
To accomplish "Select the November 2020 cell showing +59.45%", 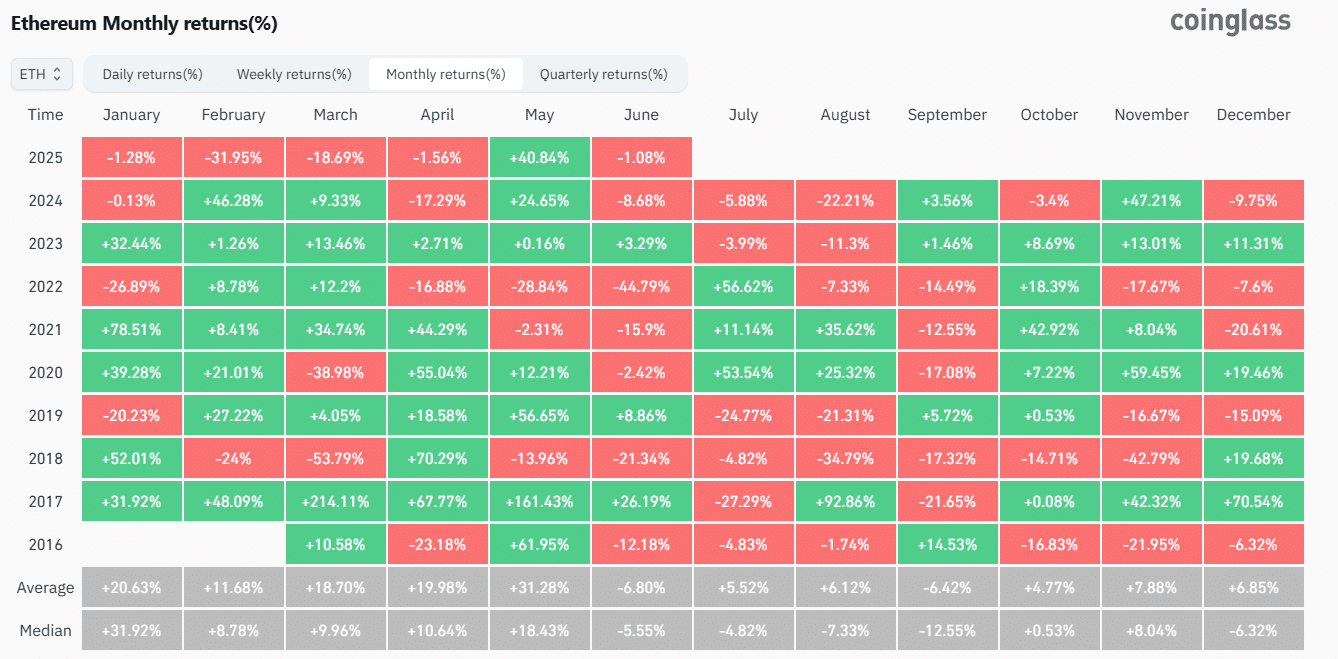I will [1151, 372].
